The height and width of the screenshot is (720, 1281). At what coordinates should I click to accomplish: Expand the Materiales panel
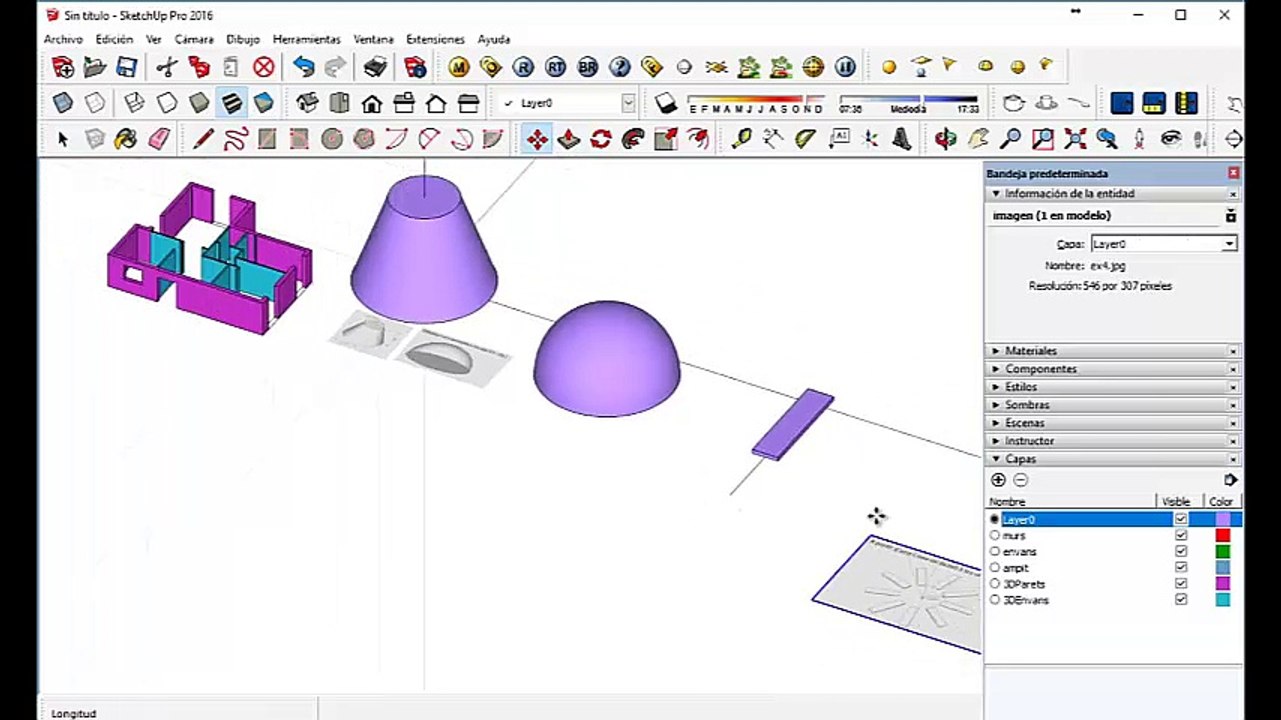[1112, 351]
